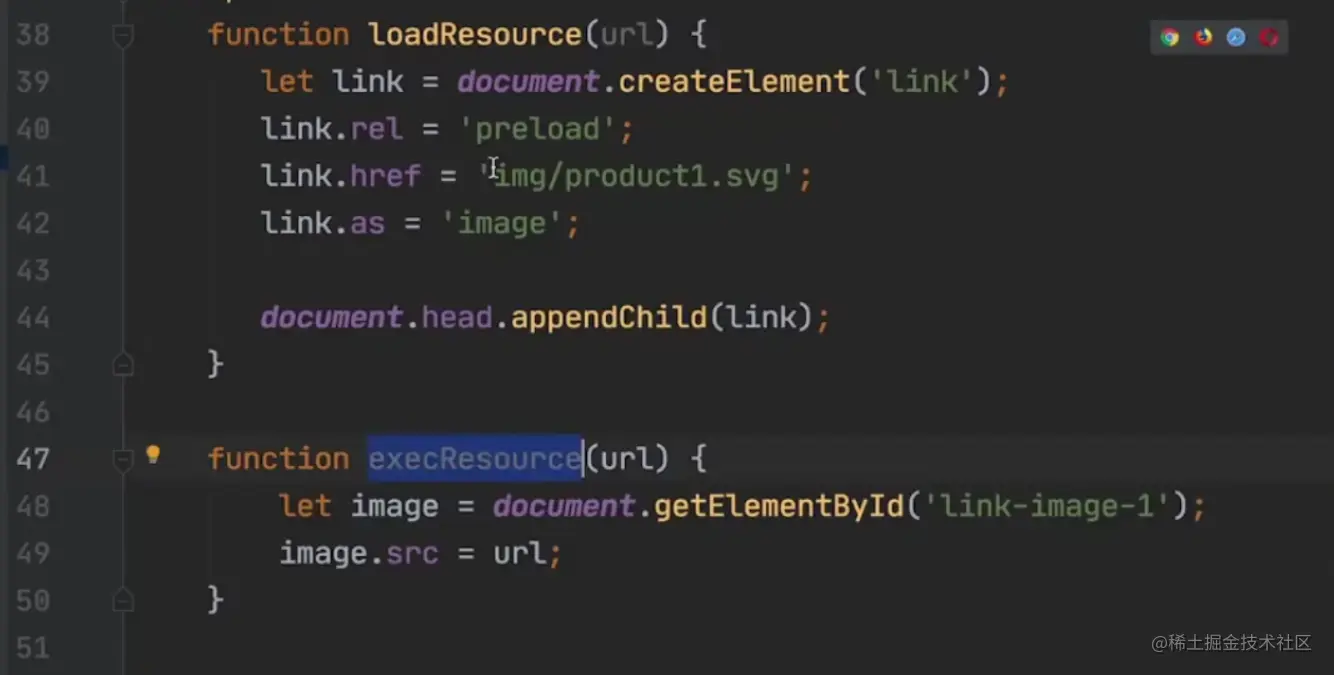Click the head property on line 44
Image resolution: width=1334 pixels, height=675 pixels.
[x=457, y=318]
